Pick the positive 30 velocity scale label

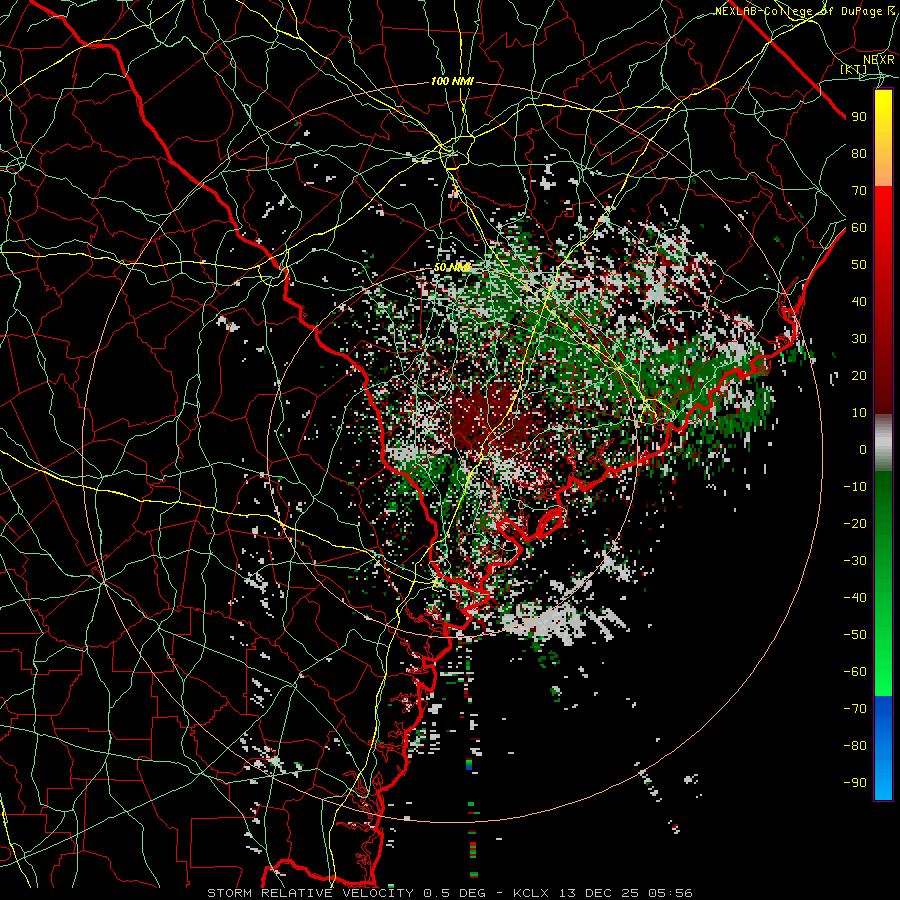859,339
